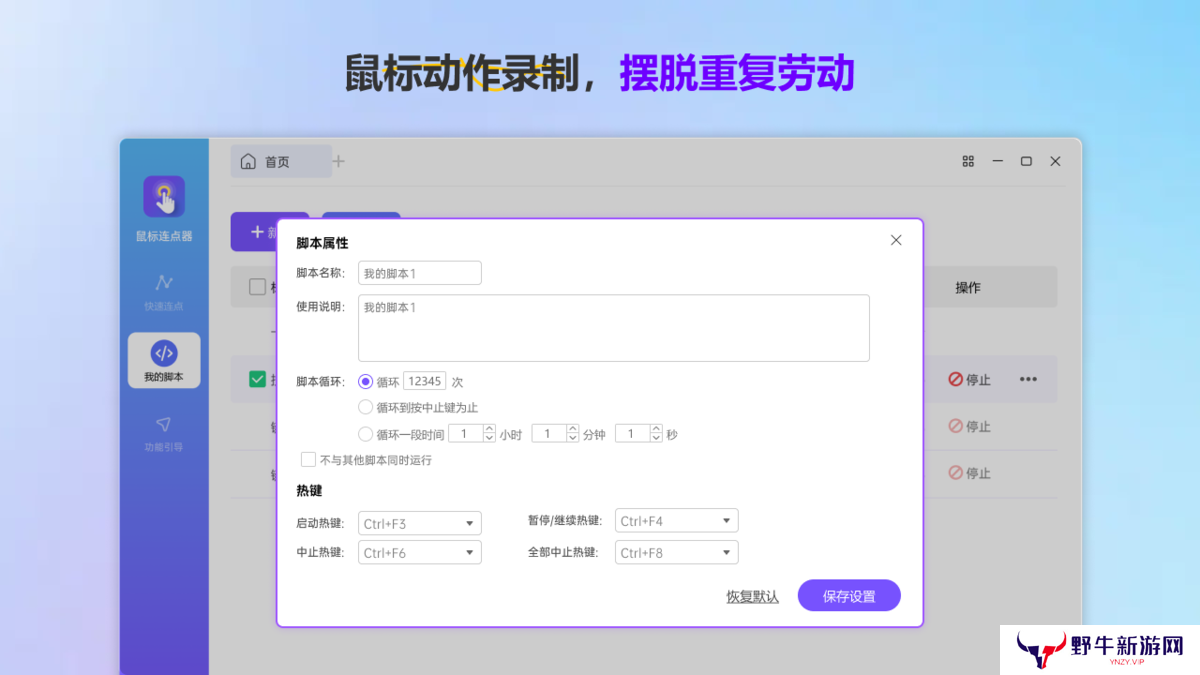
Task: Select 循环到按中止键为止 radio option
Action: tap(366, 408)
